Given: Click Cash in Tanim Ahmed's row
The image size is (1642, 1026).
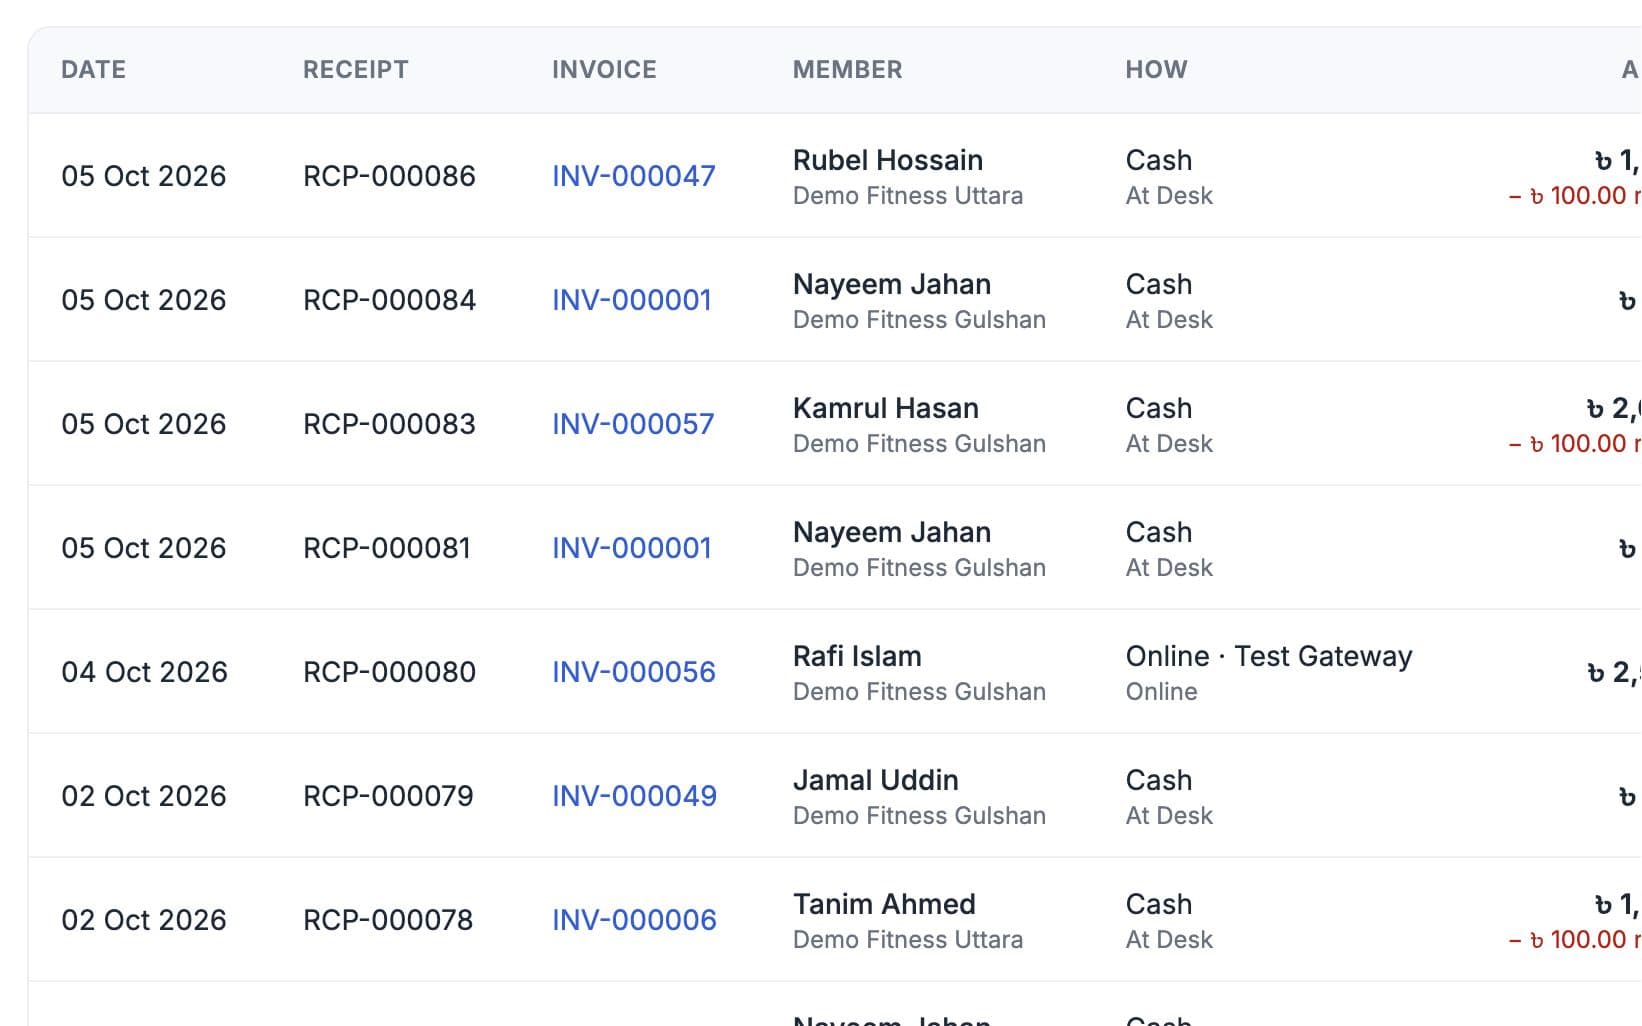Looking at the screenshot, I should click(1159, 904).
